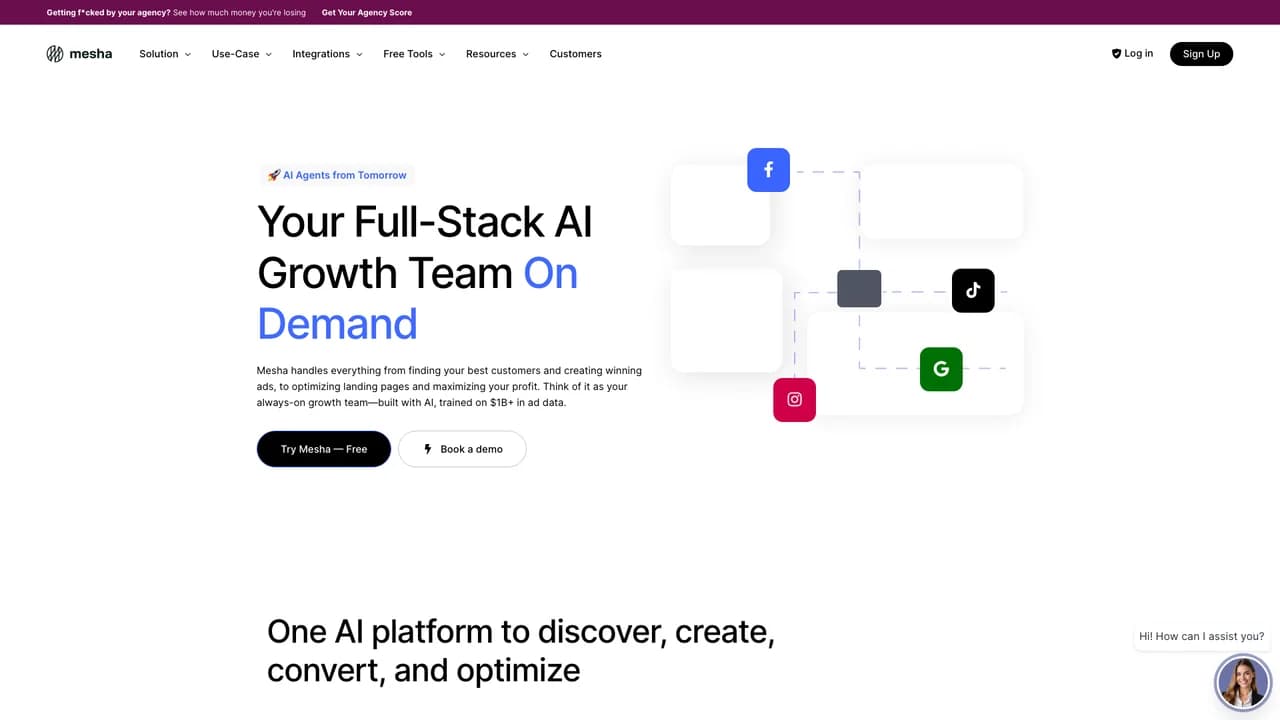
Task: Click the 'Getting f*cked by your agency?' text
Action: (108, 12)
